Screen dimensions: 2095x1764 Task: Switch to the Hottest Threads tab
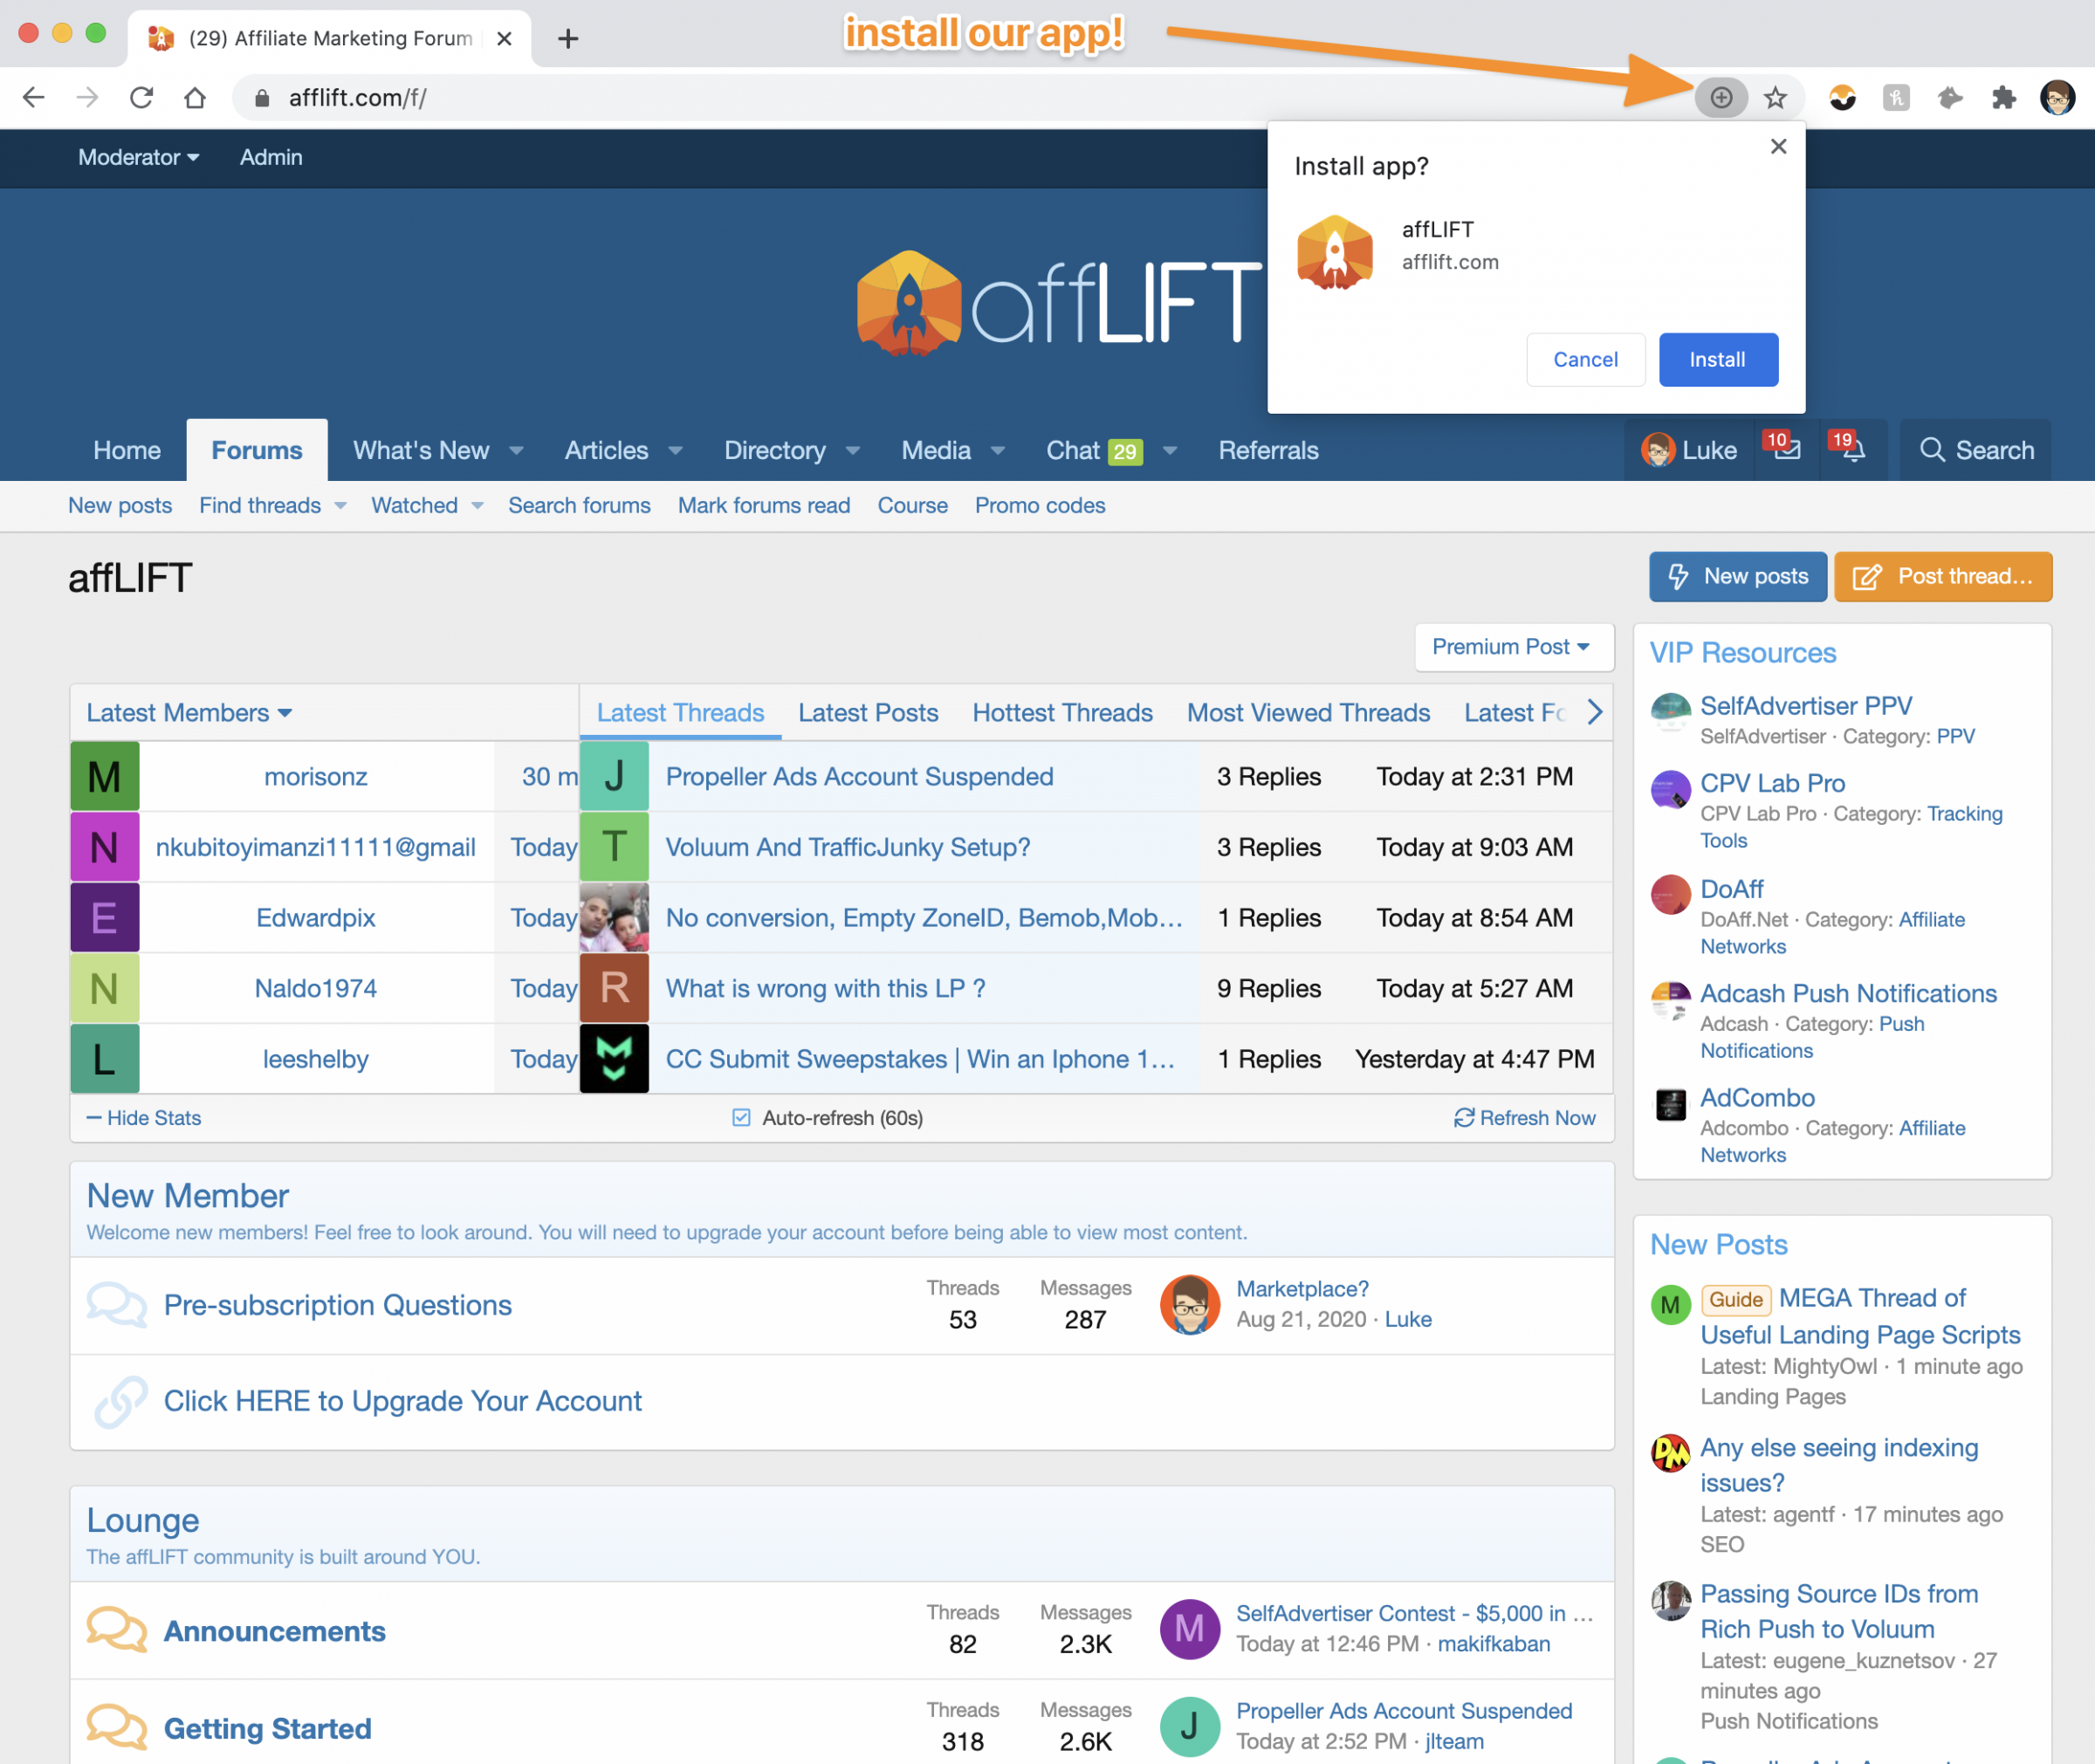(1062, 712)
